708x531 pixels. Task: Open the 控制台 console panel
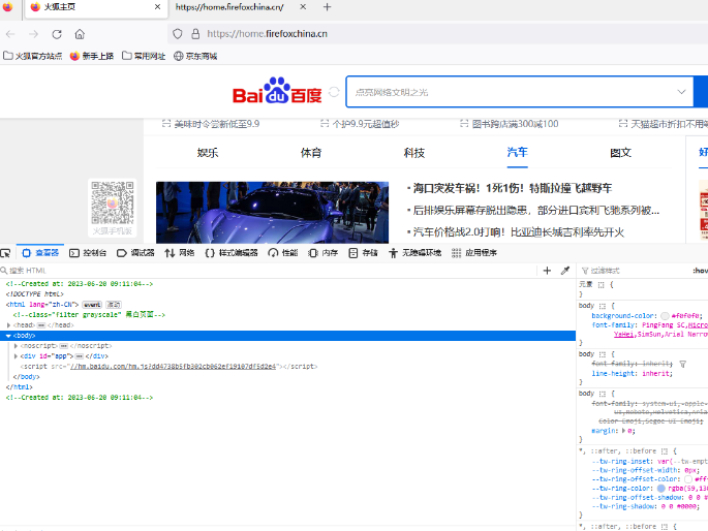pyautogui.click(x=88, y=253)
